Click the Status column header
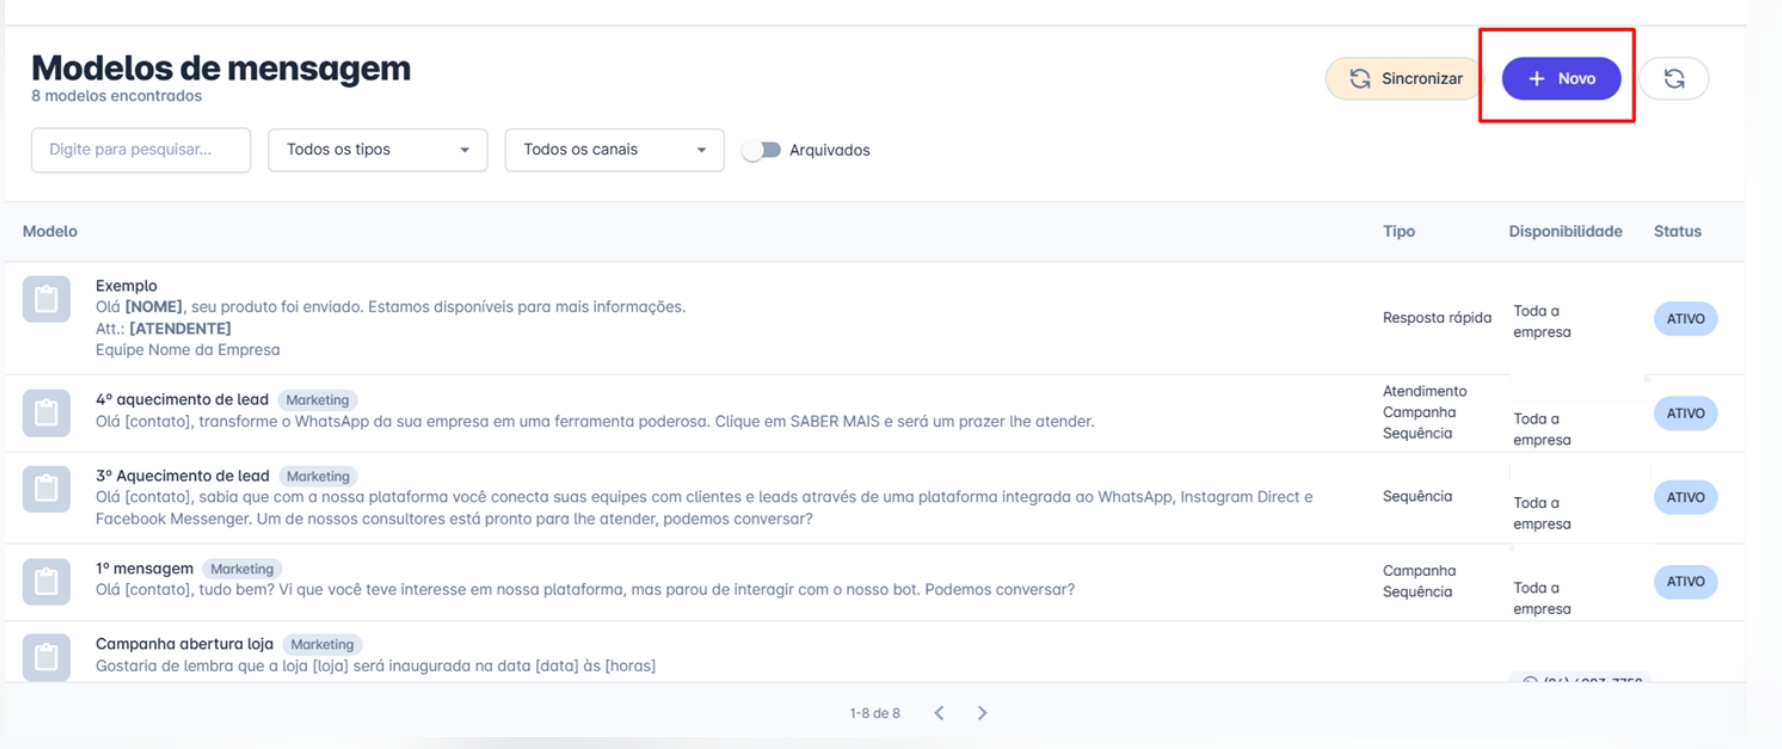Image resolution: width=1782 pixels, height=749 pixels. pyautogui.click(x=1677, y=231)
